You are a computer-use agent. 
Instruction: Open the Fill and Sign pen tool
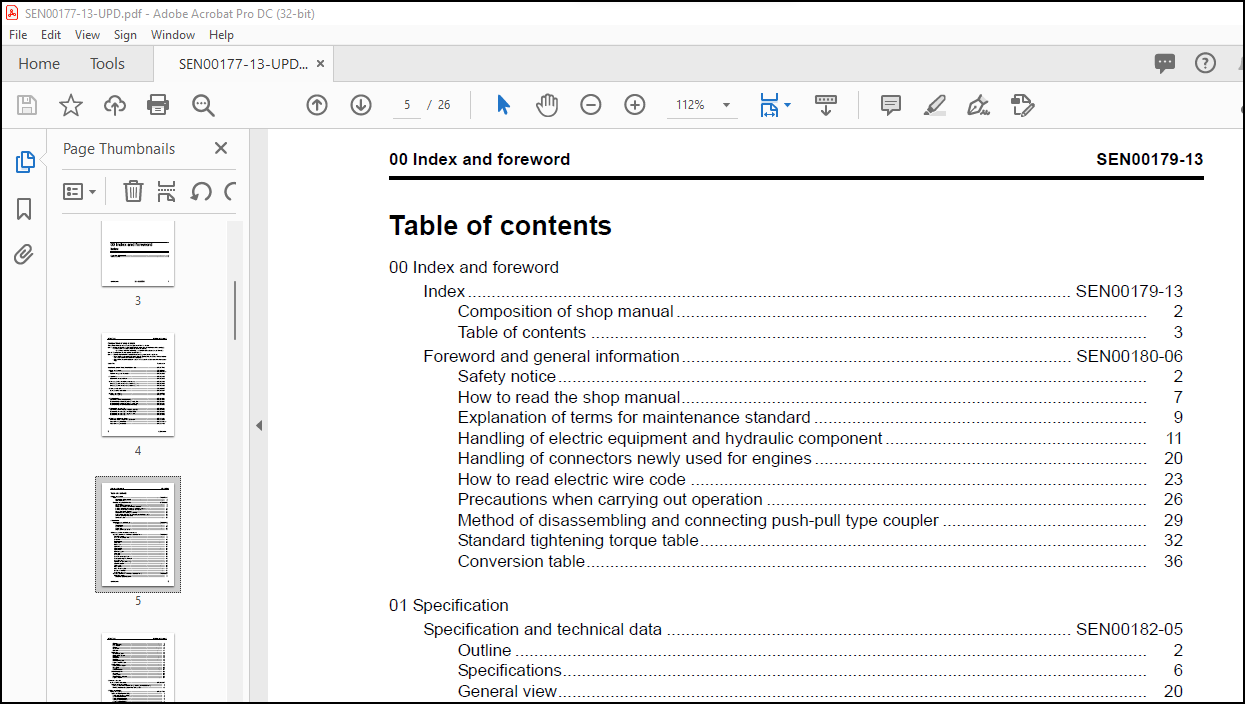click(x=979, y=105)
